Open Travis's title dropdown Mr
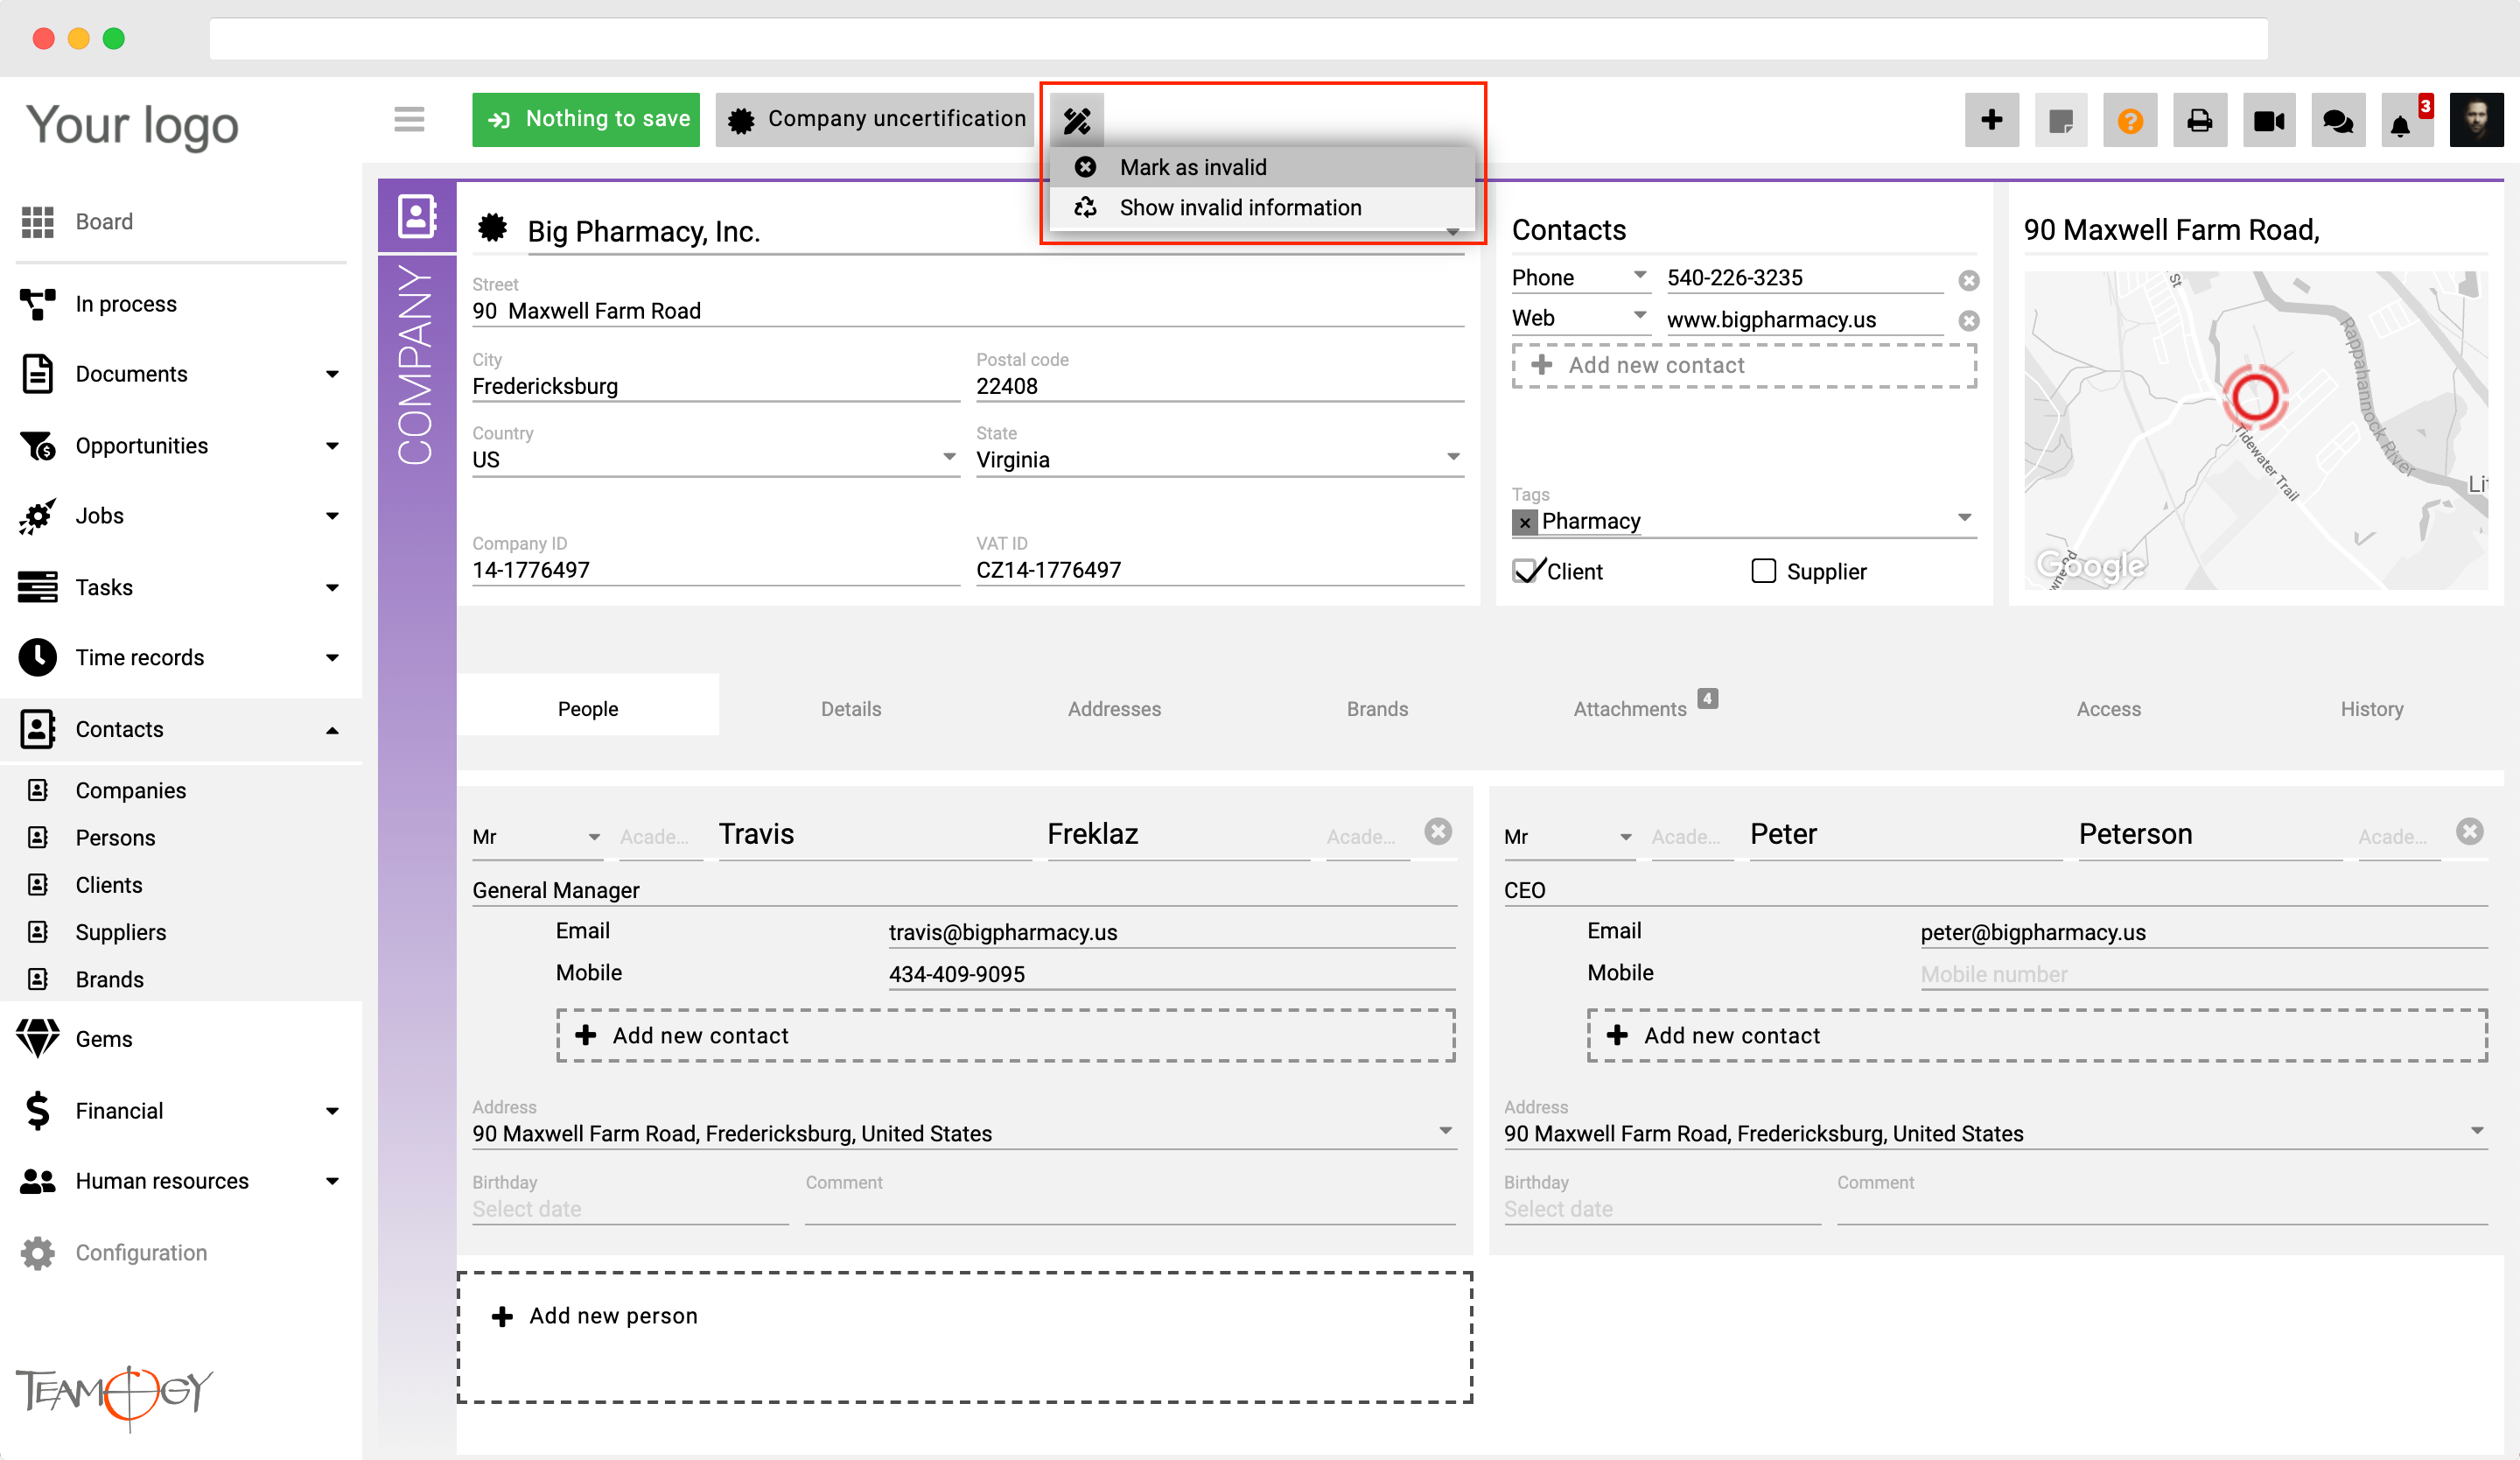Screen dimensions: 2520x1460 click(537, 837)
